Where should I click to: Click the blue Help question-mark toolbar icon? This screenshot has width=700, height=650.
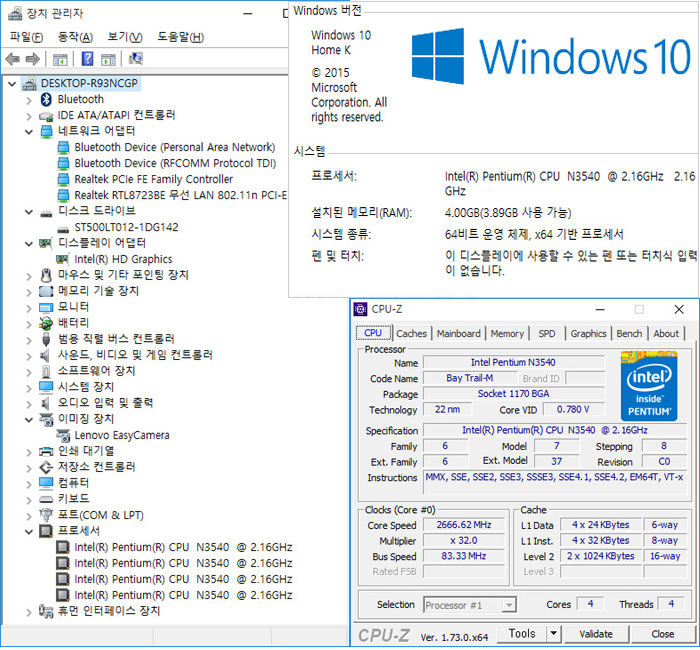tap(88, 59)
